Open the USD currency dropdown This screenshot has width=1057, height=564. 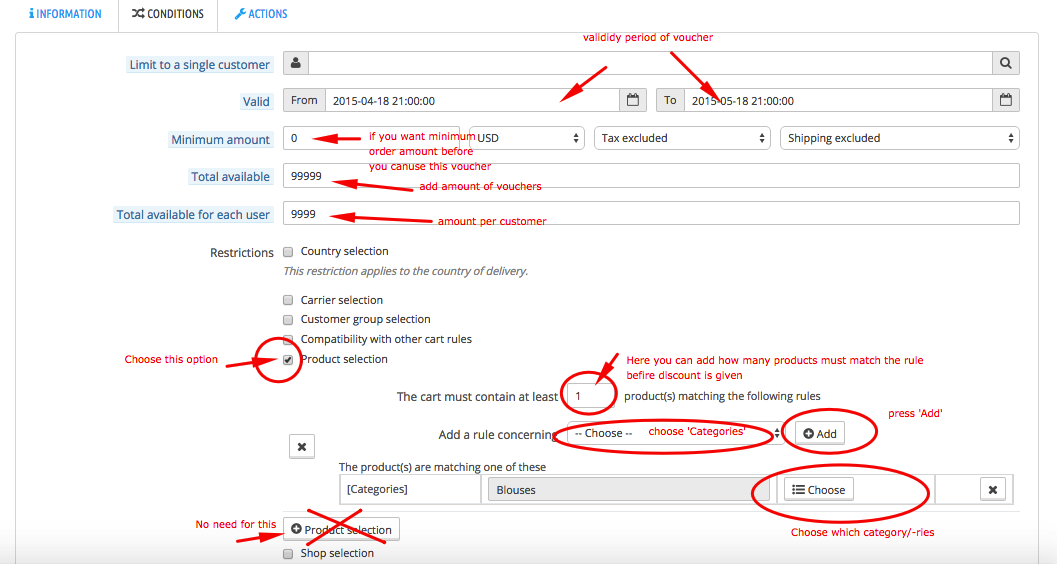click(526, 138)
